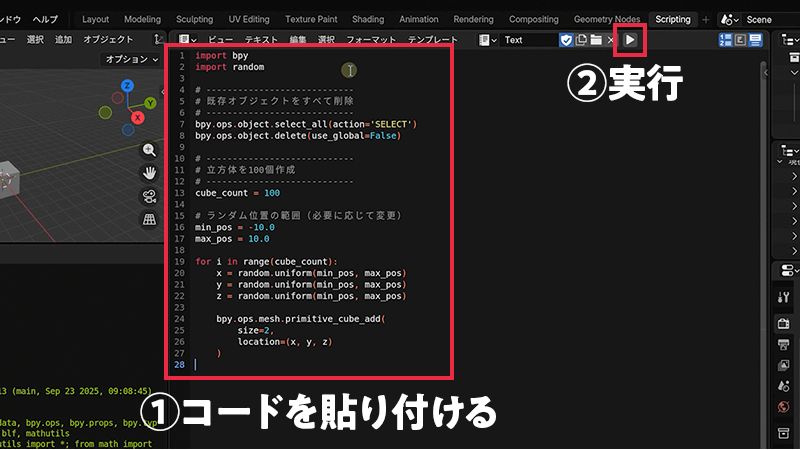Open the Scene properties tab
This screenshot has width=800, height=450.
(784, 386)
